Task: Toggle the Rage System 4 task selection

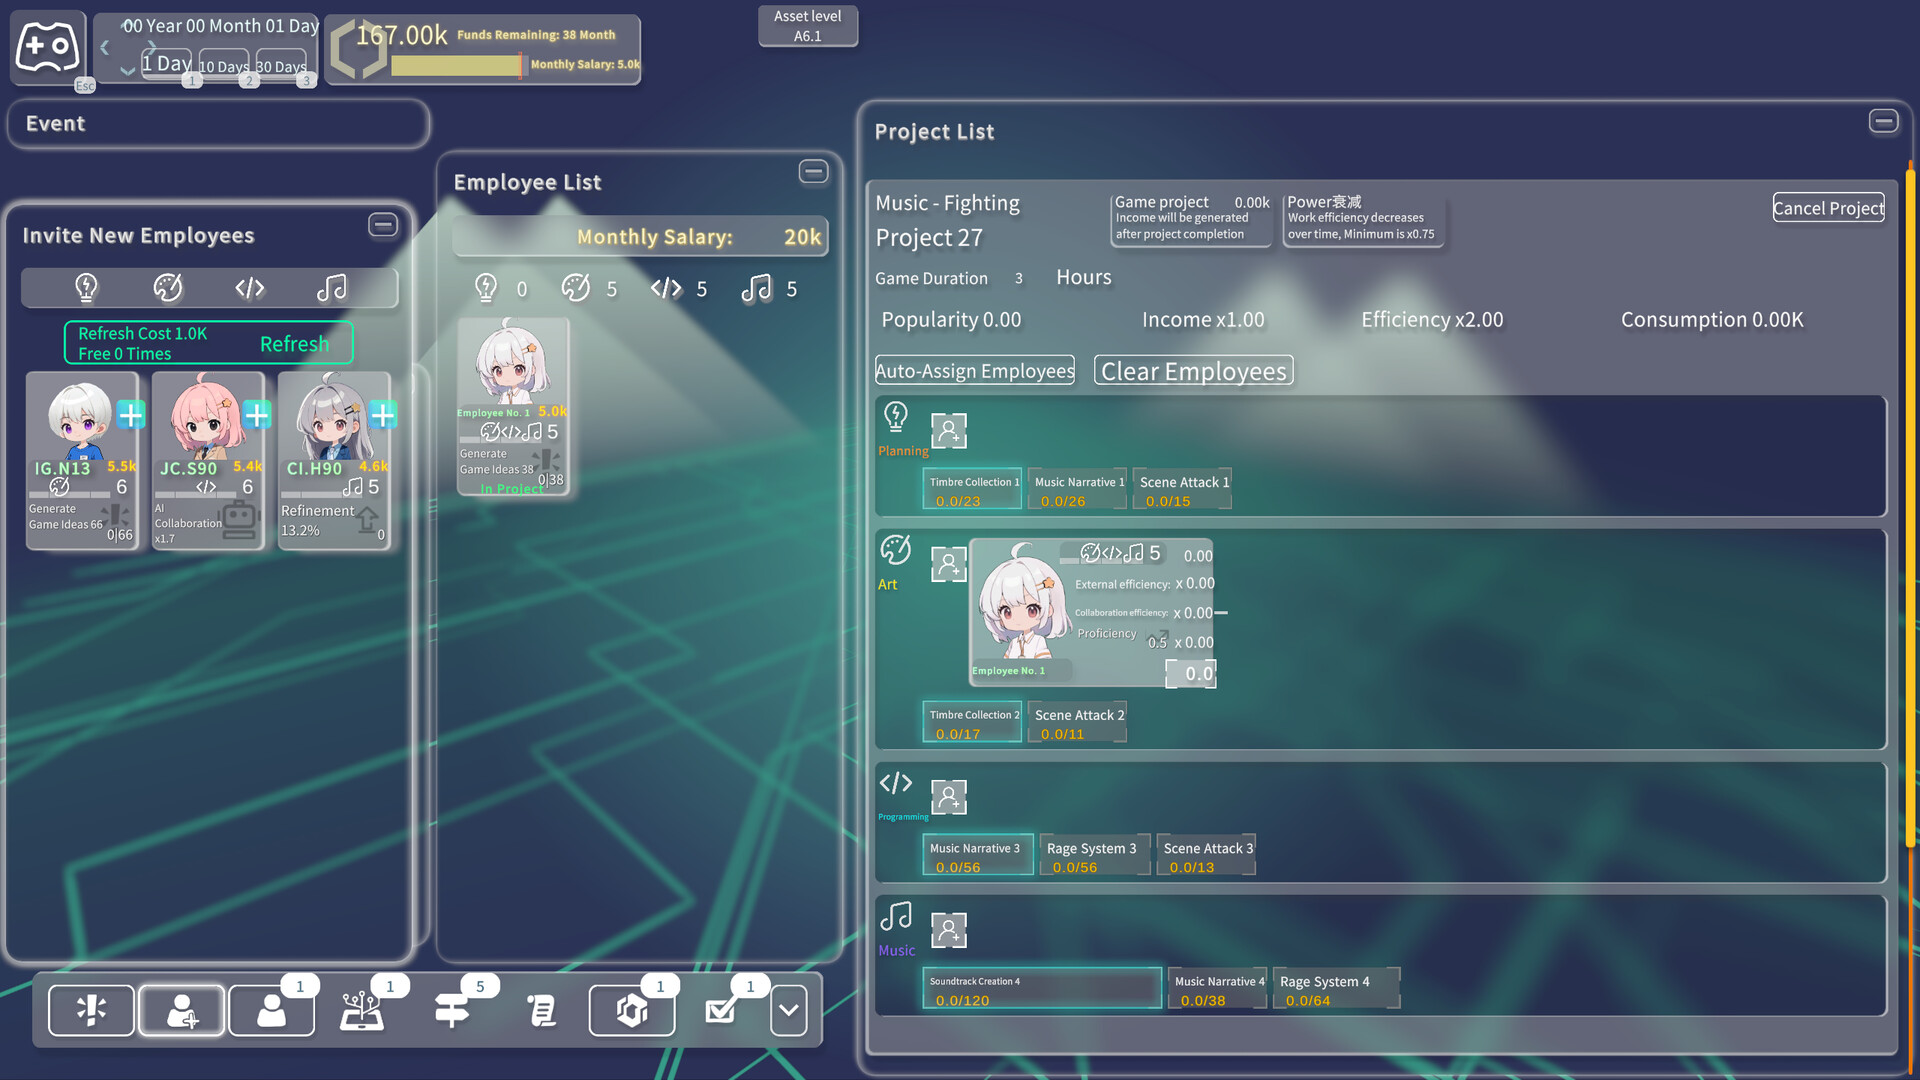Action: click(x=1336, y=988)
